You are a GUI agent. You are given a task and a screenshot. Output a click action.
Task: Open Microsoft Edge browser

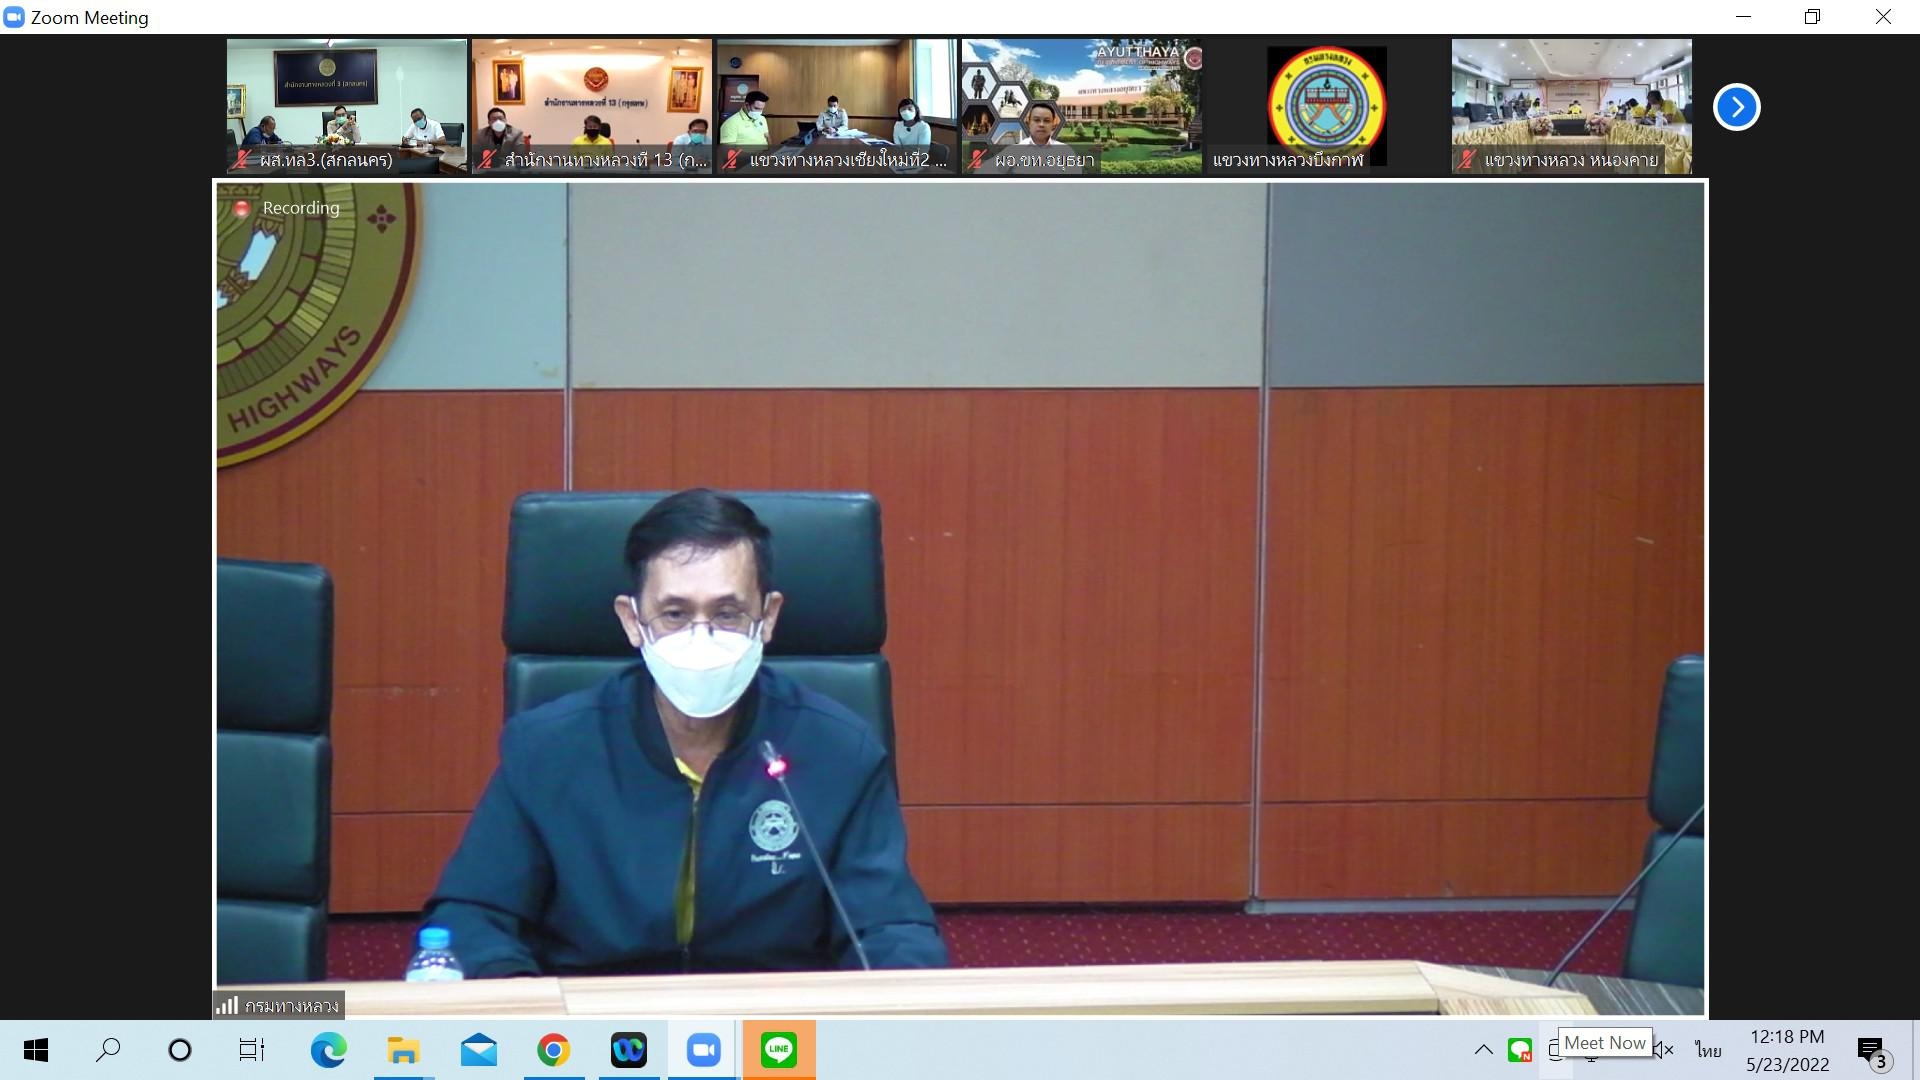pos(328,1050)
